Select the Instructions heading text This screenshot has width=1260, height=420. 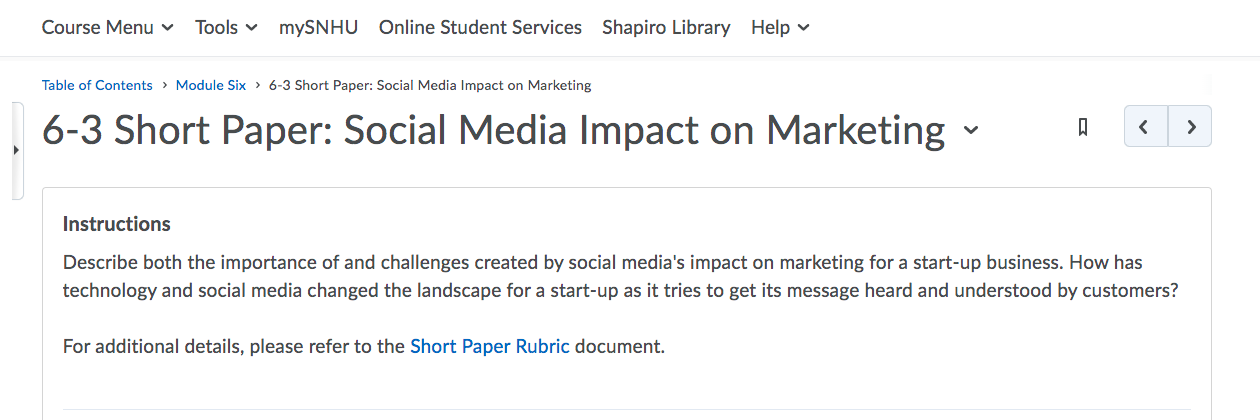pyautogui.click(x=117, y=224)
